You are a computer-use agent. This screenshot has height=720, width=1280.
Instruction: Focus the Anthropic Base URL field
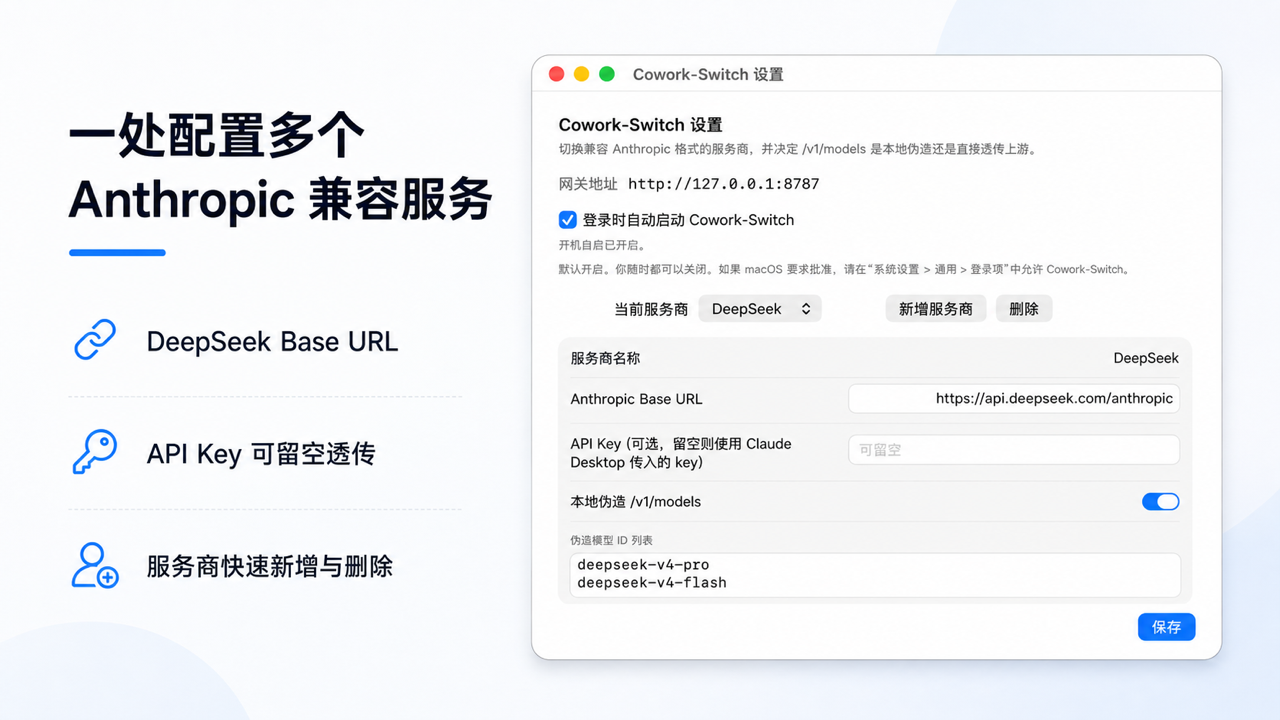pyautogui.click(x=1014, y=398)
